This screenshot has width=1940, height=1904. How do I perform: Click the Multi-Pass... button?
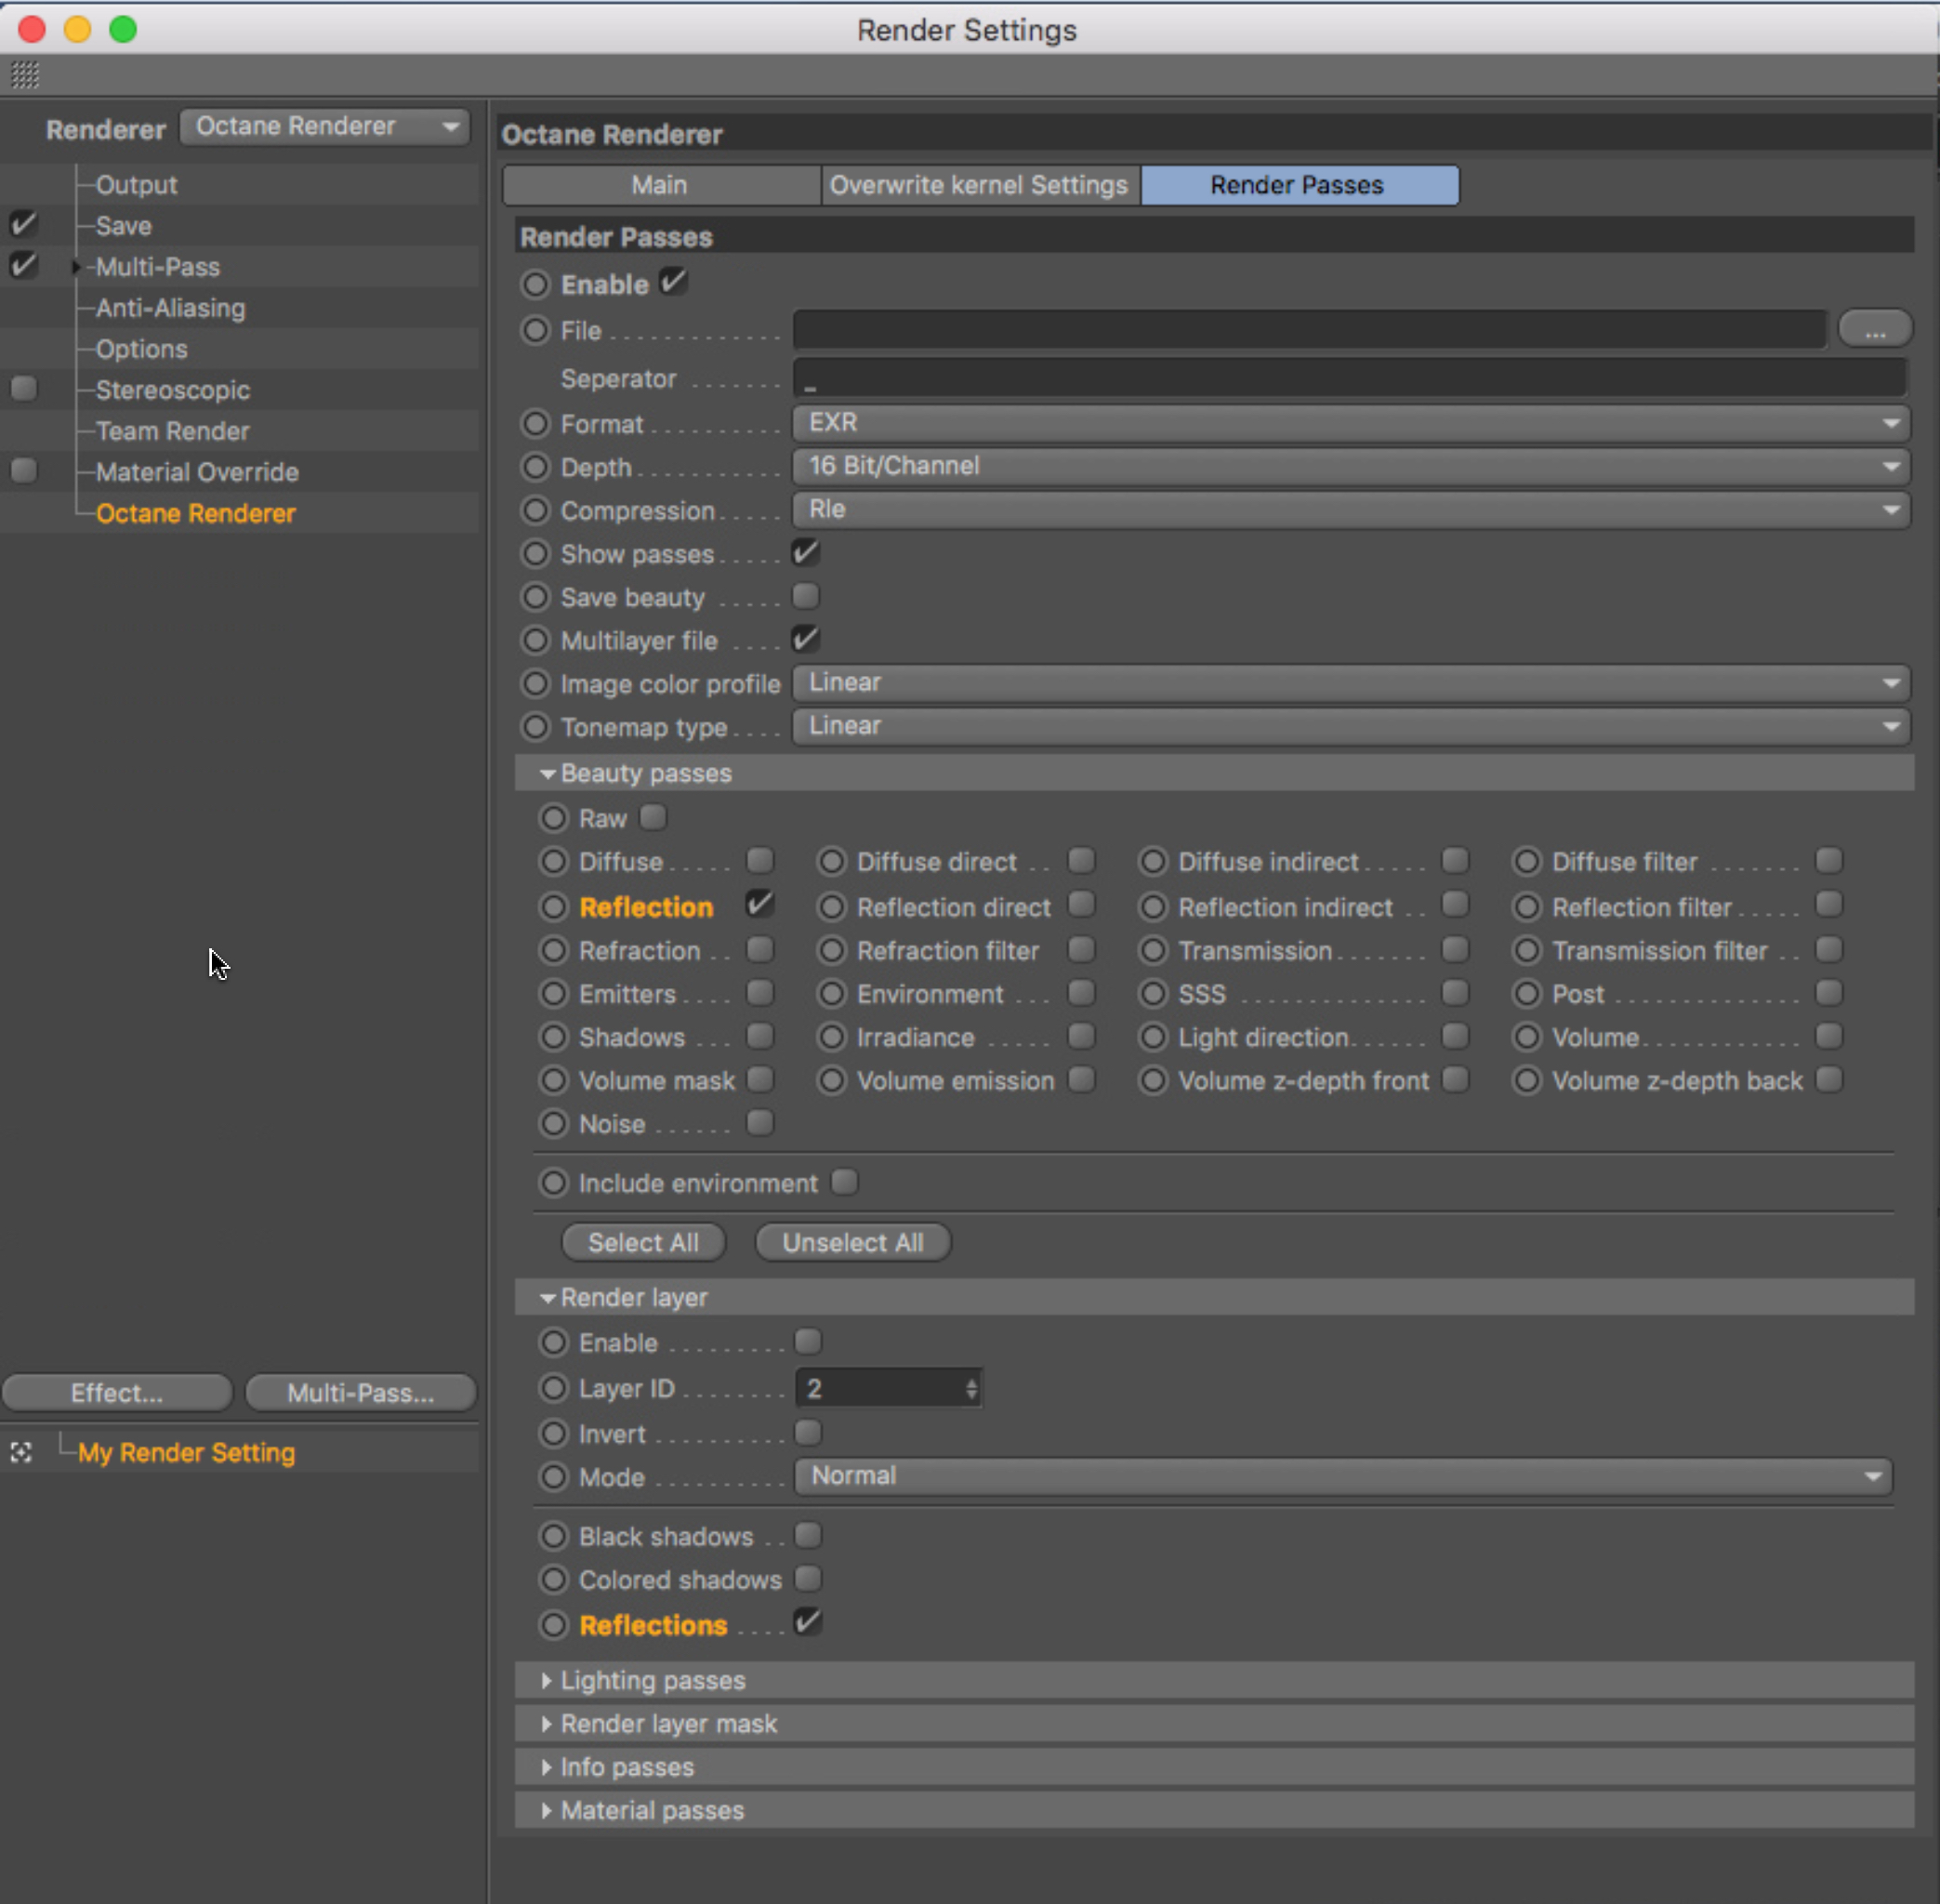point(360,1393)
